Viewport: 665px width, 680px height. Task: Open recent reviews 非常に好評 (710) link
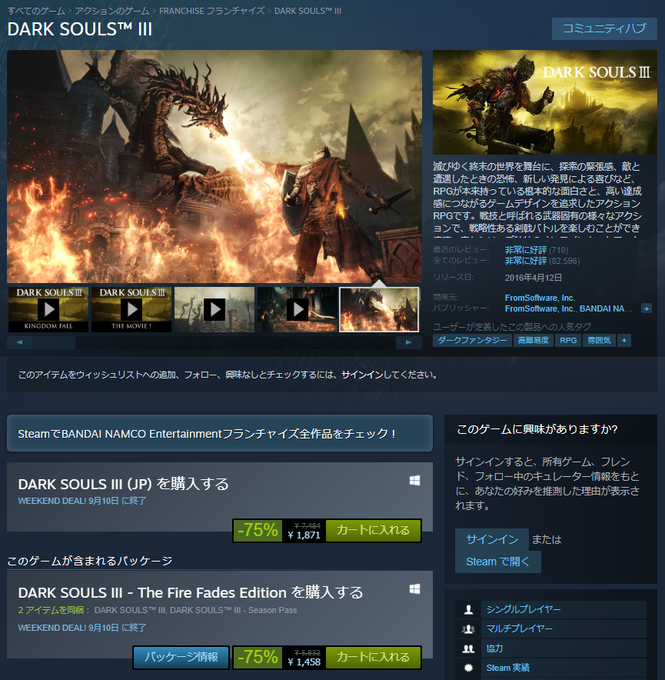[536, 250]
